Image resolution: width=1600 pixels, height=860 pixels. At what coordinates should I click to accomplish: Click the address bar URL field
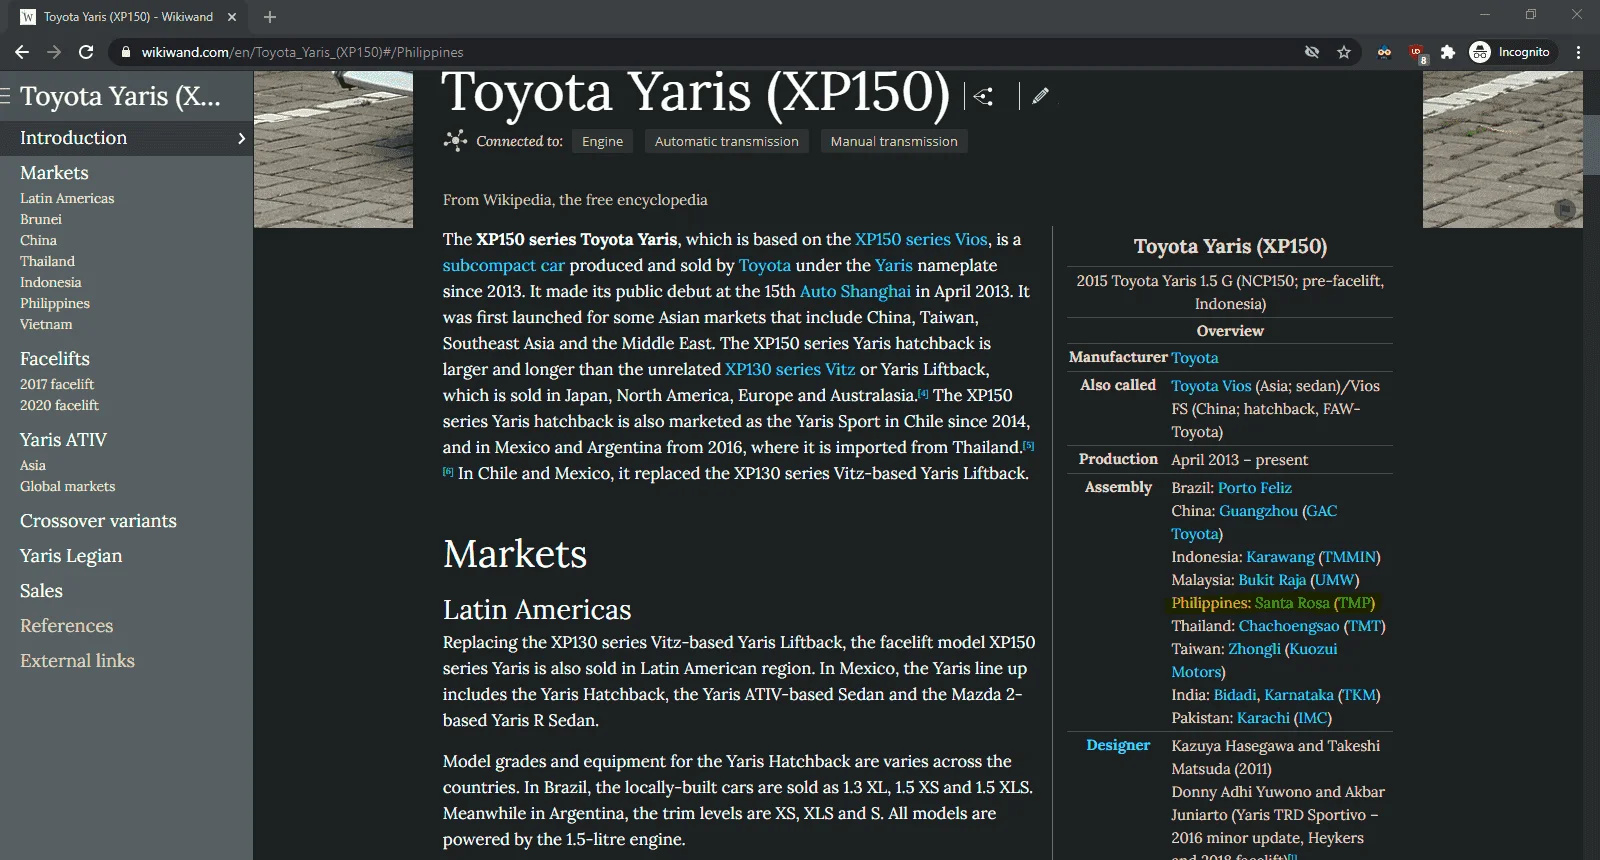click(x=700, y=52)
